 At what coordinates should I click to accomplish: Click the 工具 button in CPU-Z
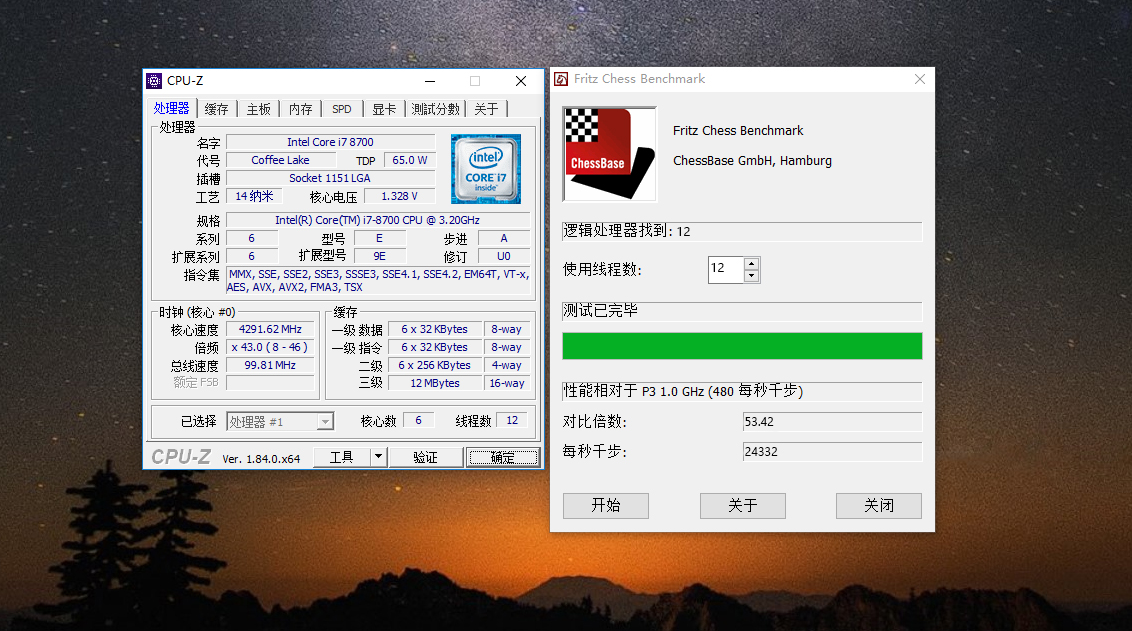point(341,457)
